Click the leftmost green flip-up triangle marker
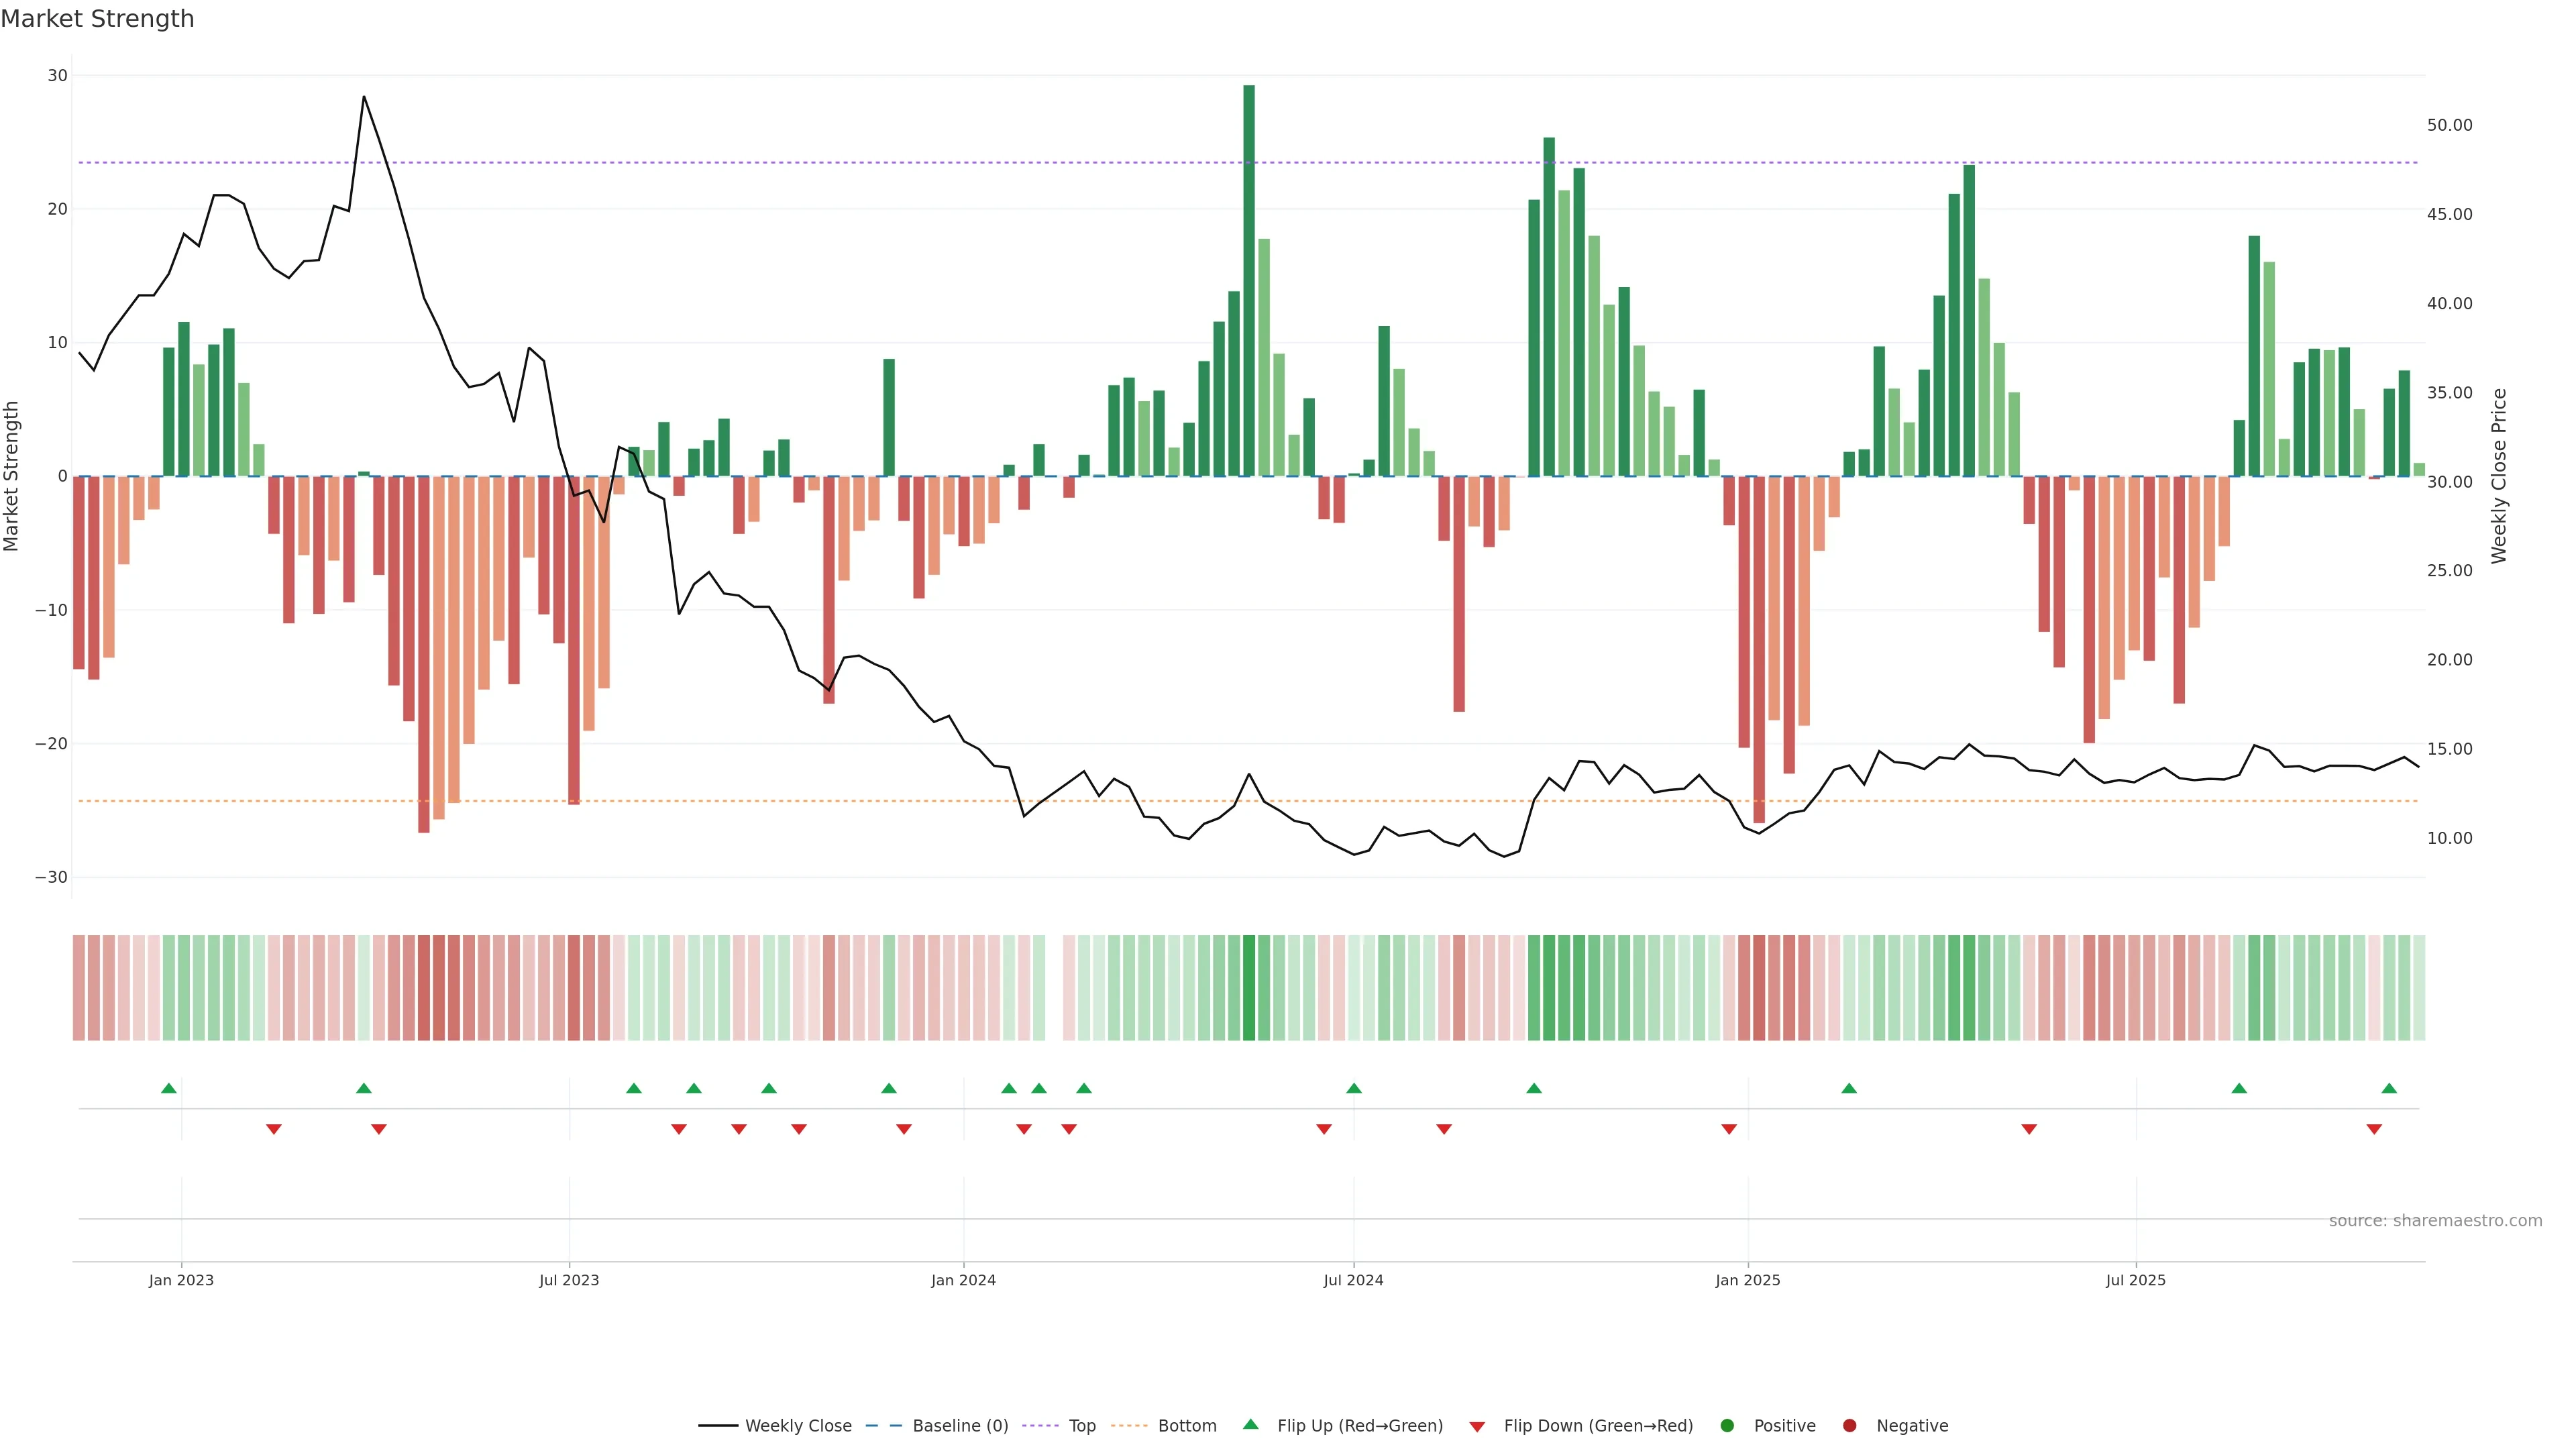Screen dimensions: 2576x1449 169,1088
